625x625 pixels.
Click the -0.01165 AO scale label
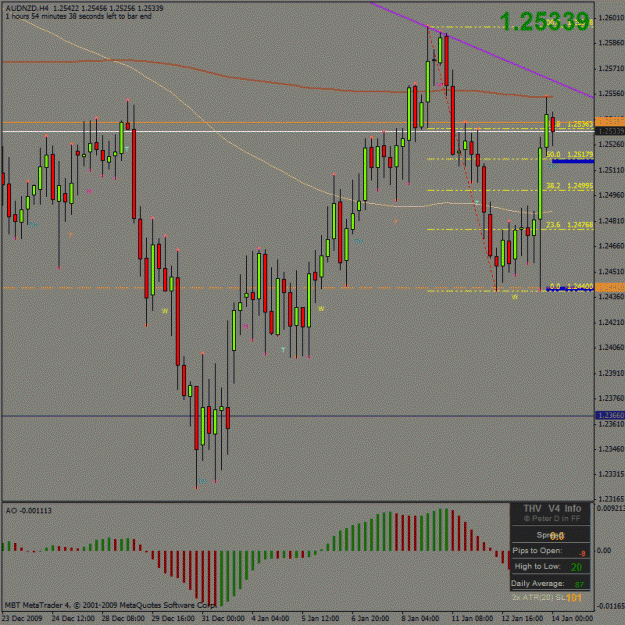[611, 606]
